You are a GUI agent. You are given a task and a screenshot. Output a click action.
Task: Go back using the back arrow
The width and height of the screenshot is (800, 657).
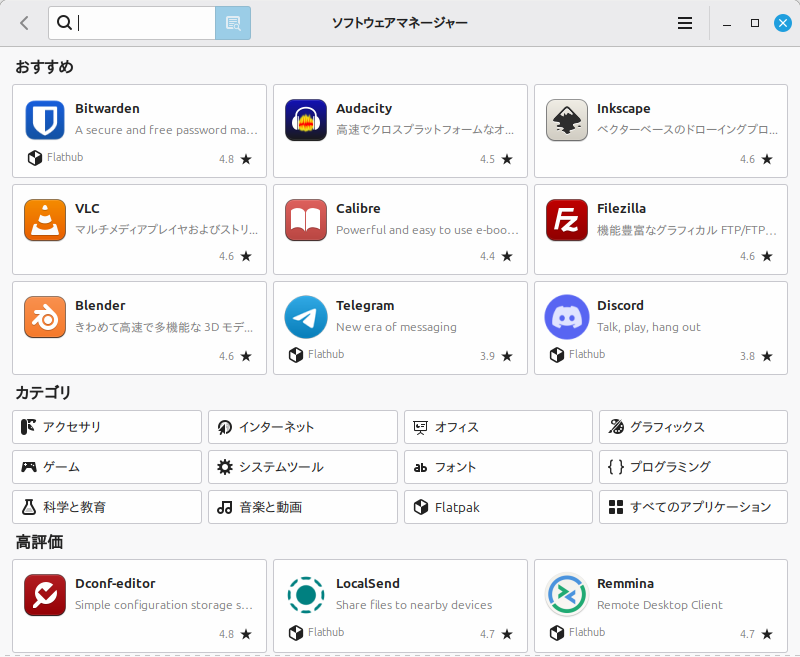point(24,23)
